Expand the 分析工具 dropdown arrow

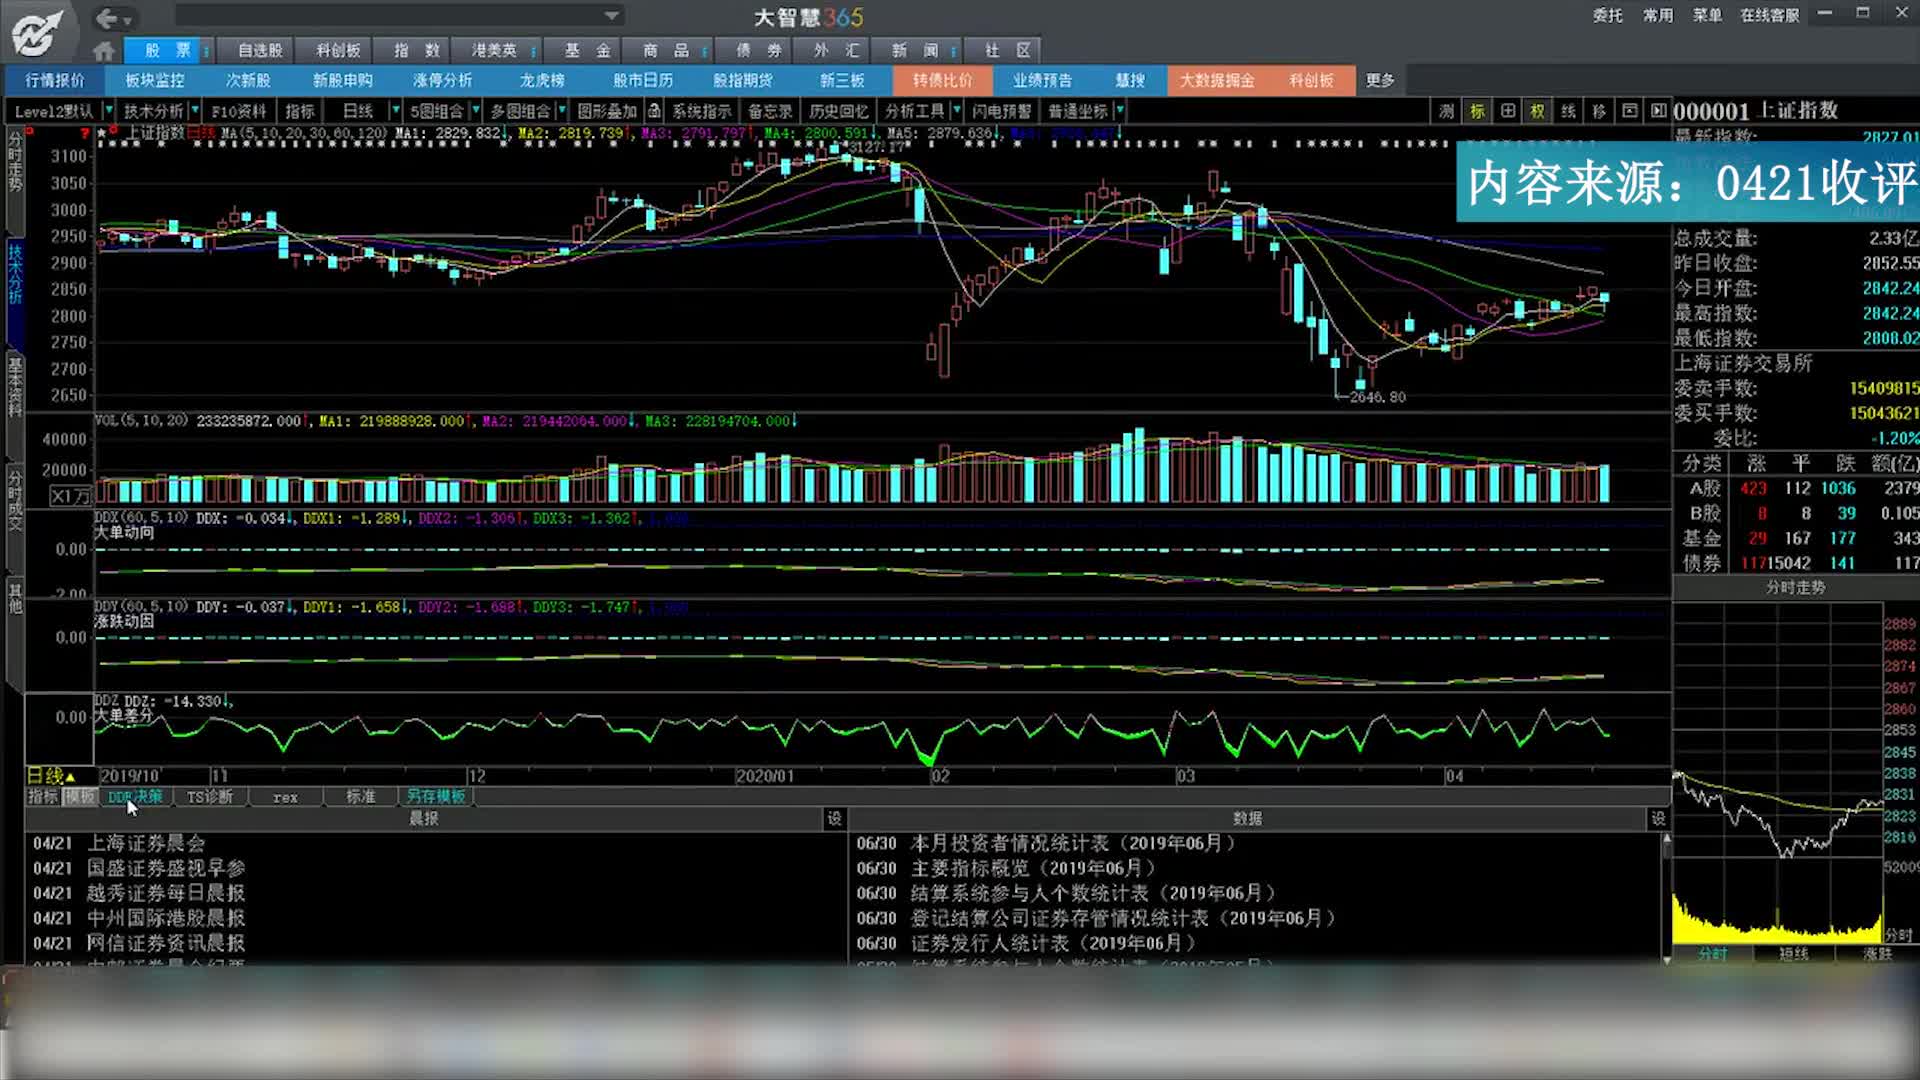pyautogui.click(x=957, y=111)
